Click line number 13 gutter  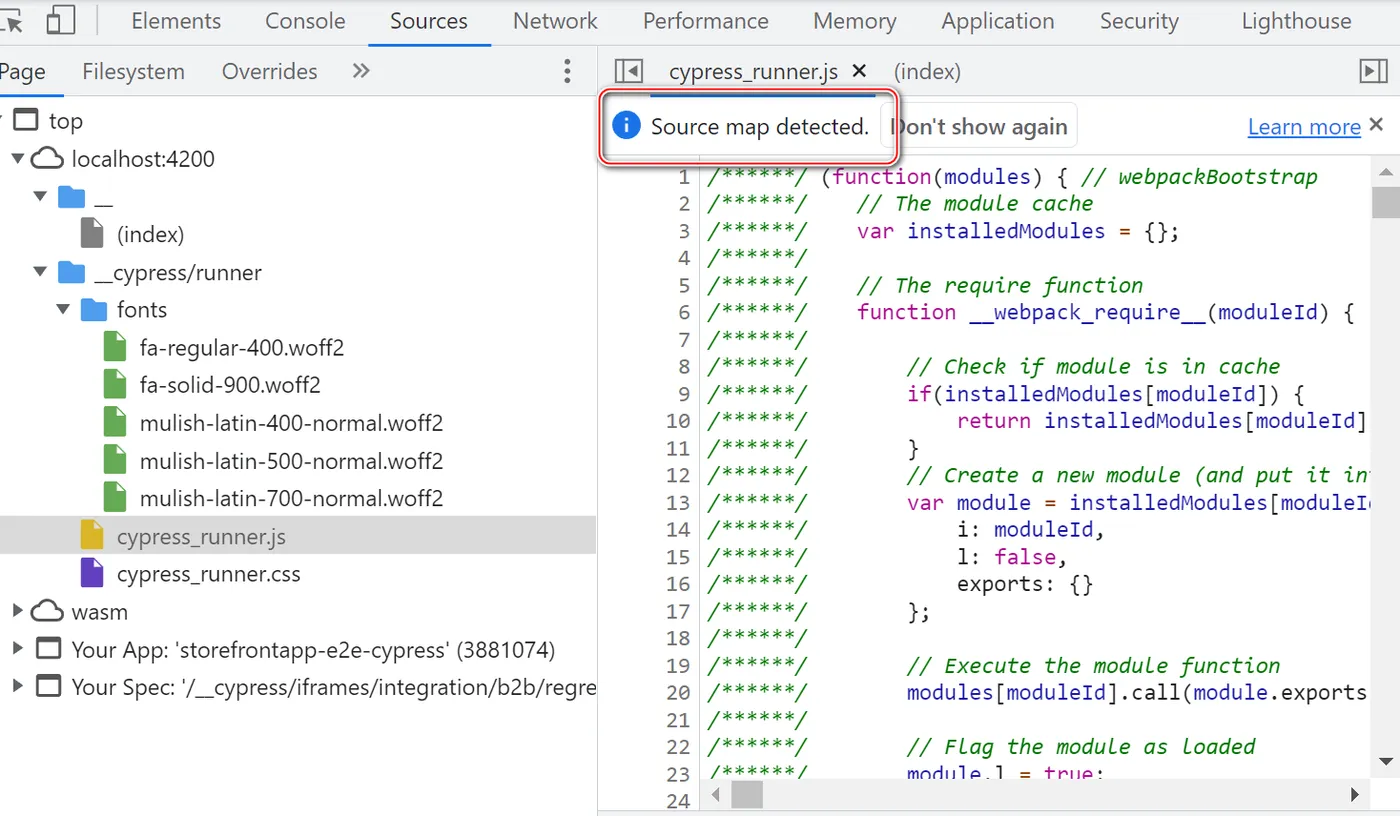pyautogui.click(x=678, y=502)
